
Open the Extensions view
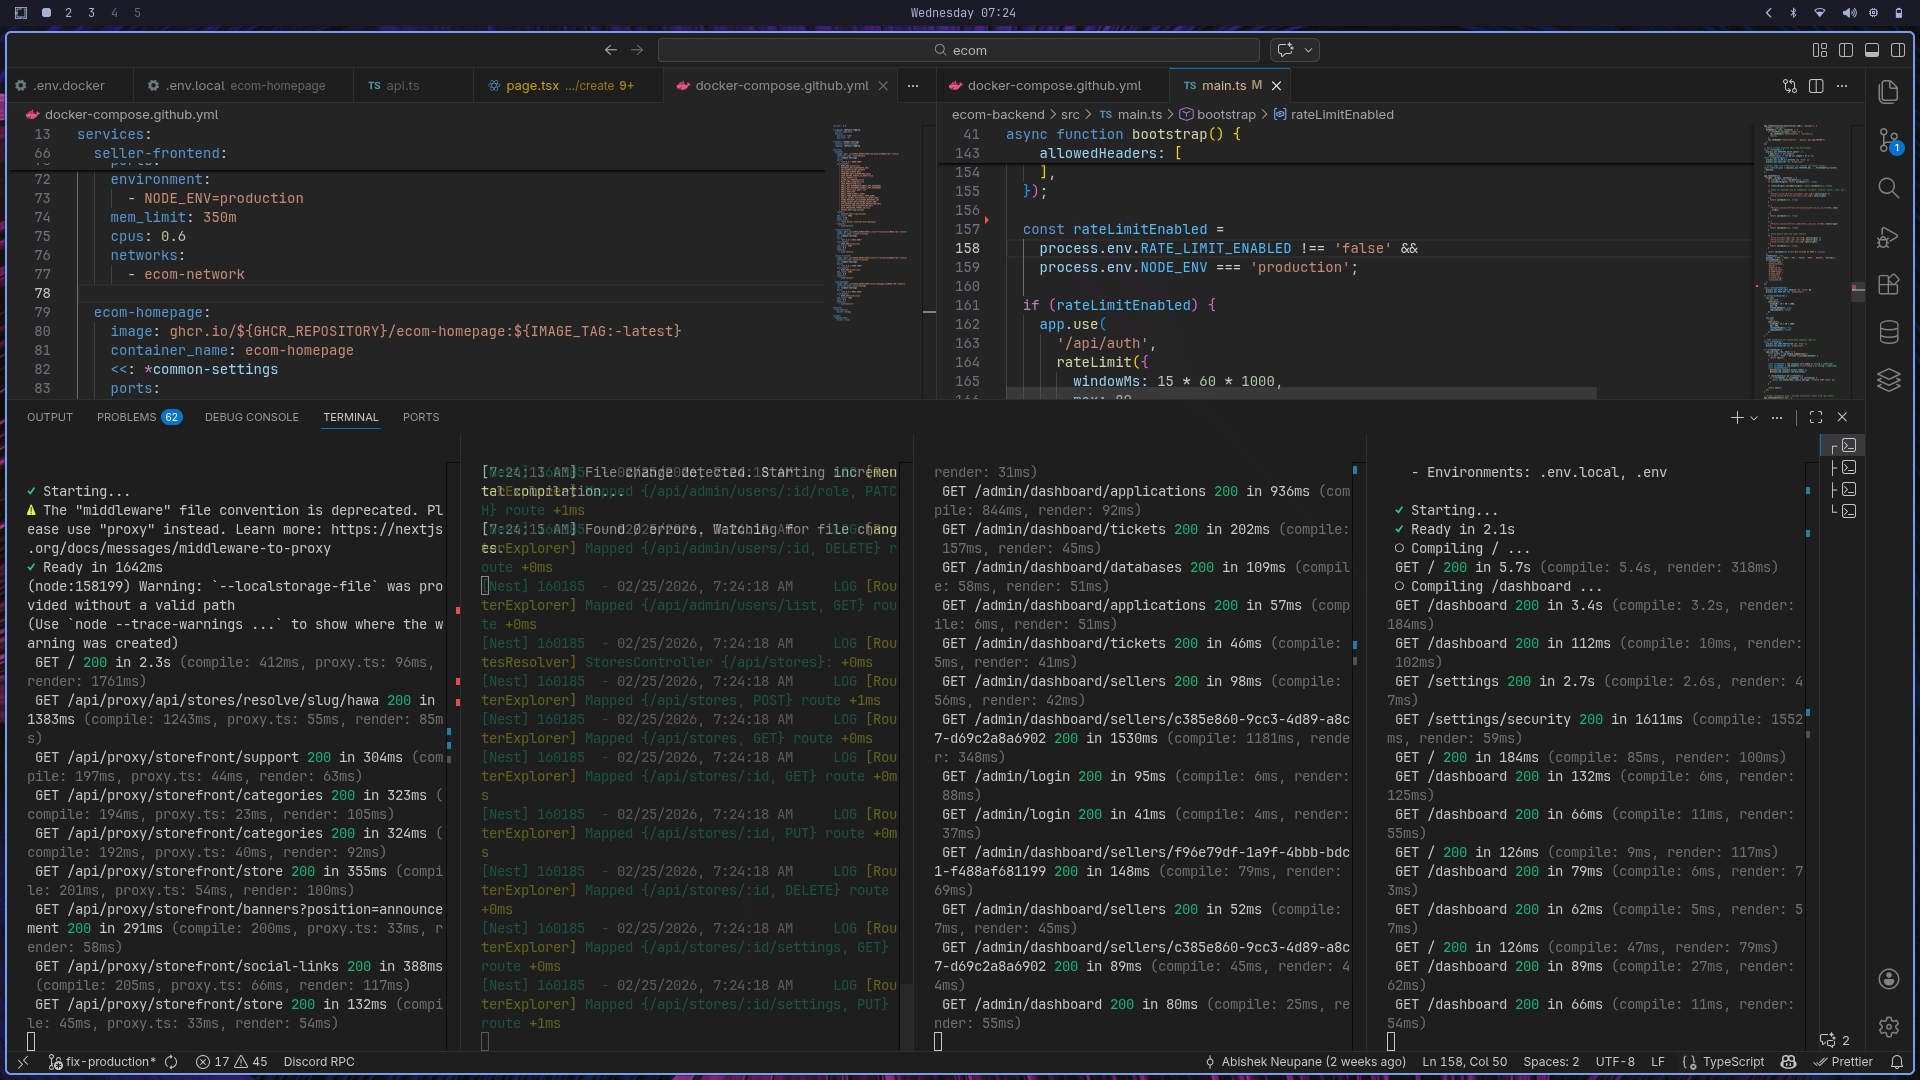[x=1890, y=284]
